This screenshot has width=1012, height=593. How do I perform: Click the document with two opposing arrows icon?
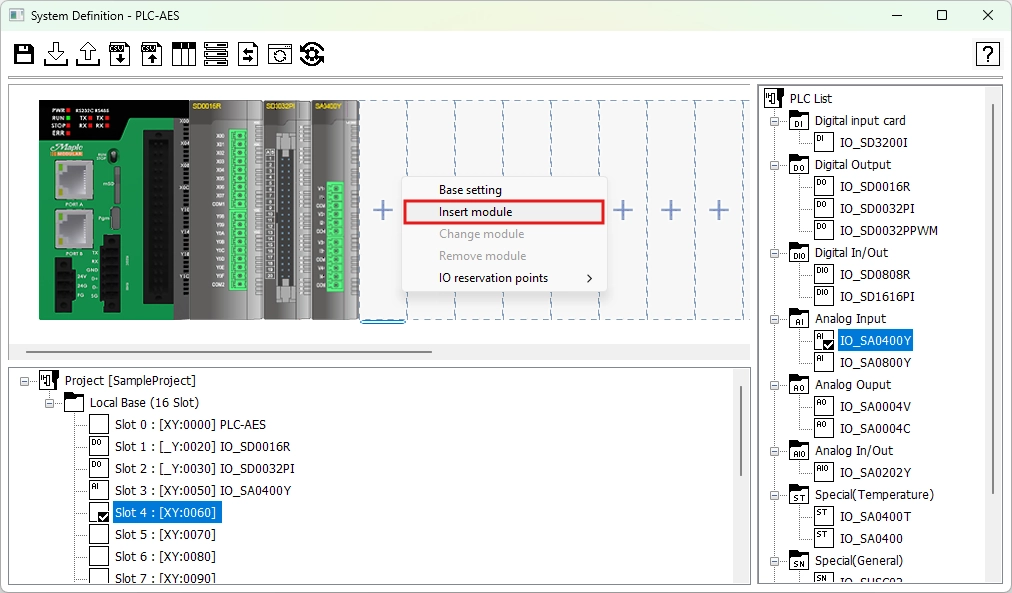248,54
